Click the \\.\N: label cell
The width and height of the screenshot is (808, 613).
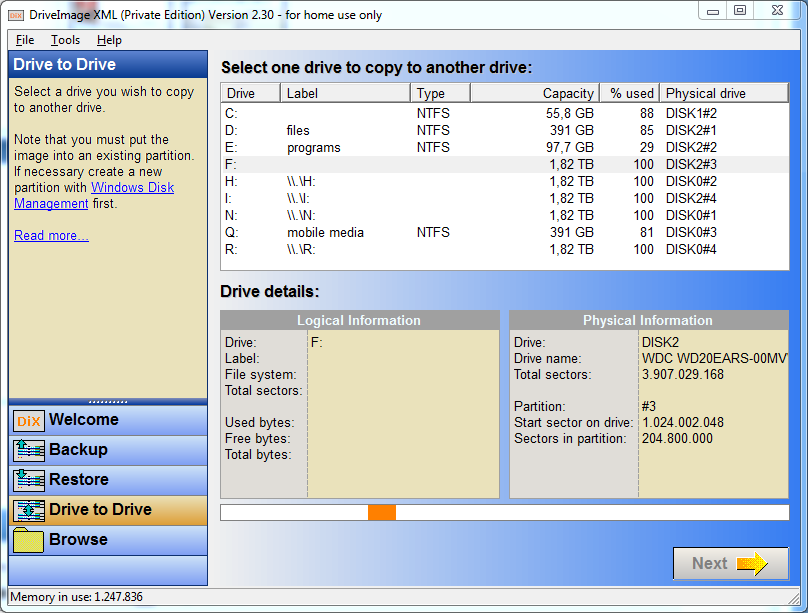[301, 215]
